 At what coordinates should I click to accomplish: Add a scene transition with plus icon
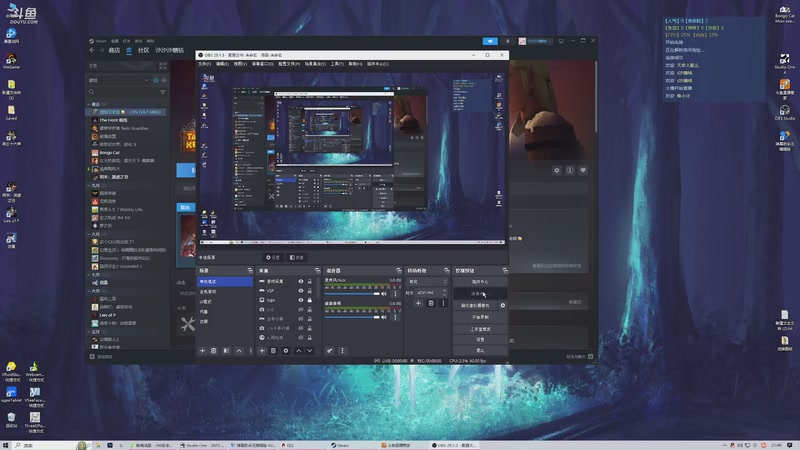click(x=418, y=303)
